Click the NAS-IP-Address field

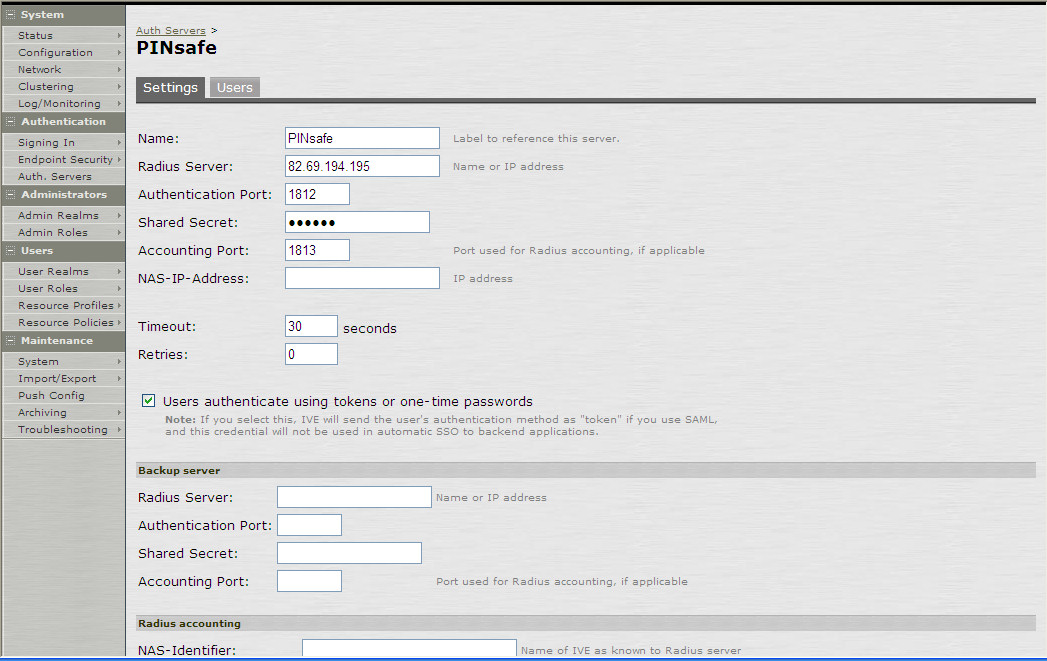tap(361, 278)
